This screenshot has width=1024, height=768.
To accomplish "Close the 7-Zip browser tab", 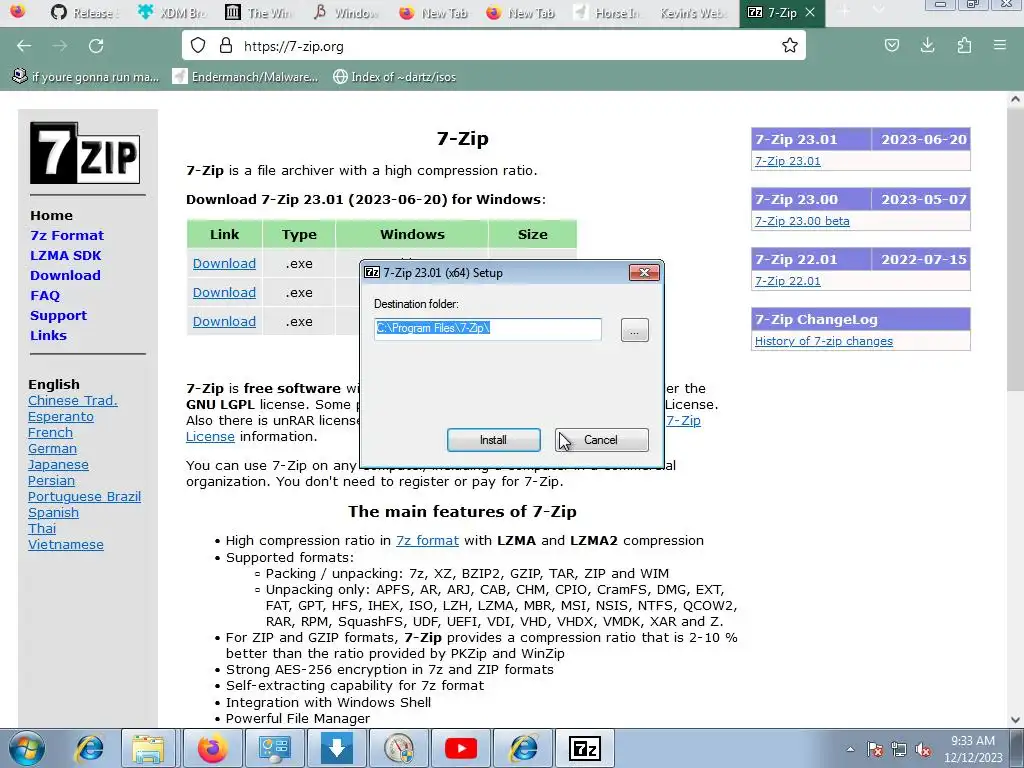I will click(x=810, y=12).
